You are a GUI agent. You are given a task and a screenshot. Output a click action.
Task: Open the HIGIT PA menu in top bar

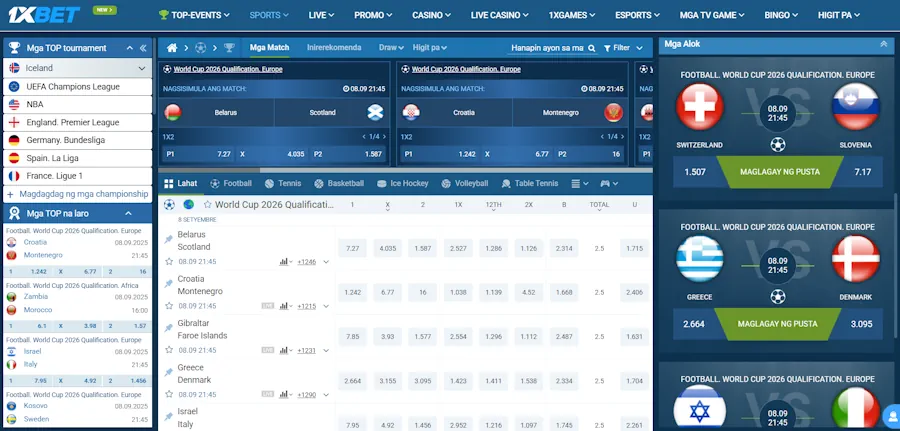(839, 15)
